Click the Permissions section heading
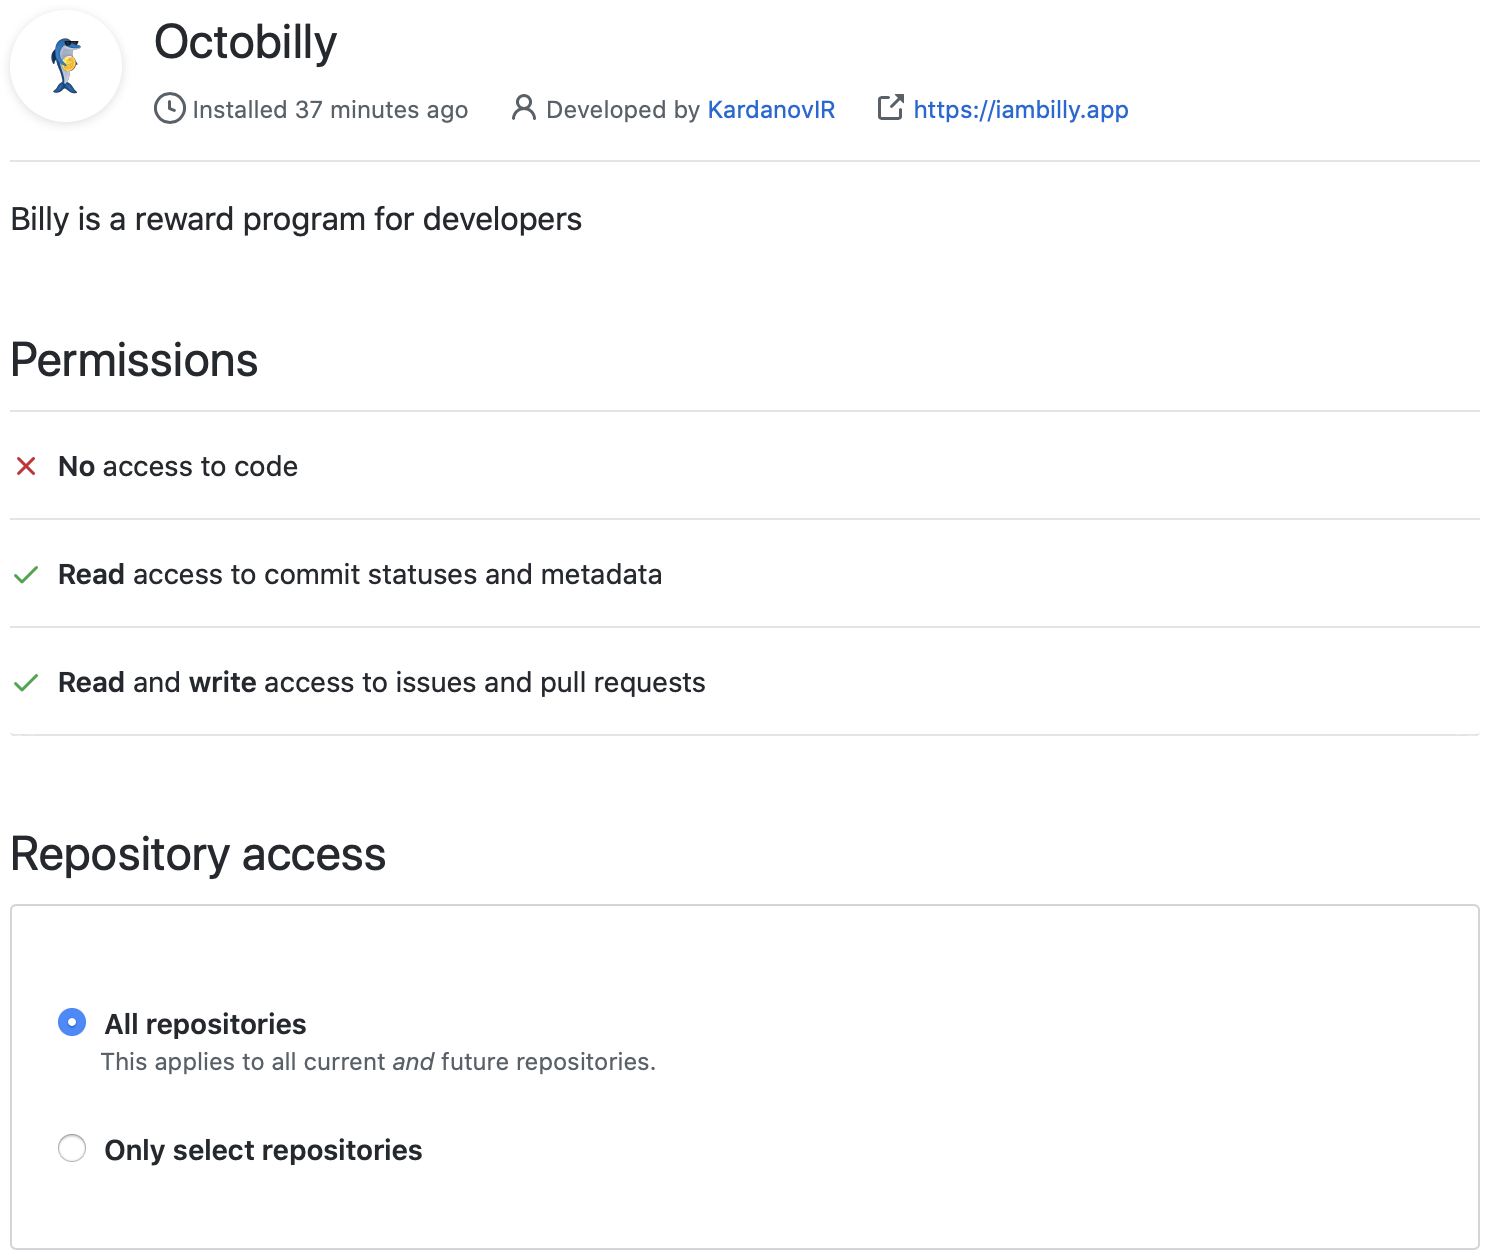 pyautogui.click(x=134, y=360)
